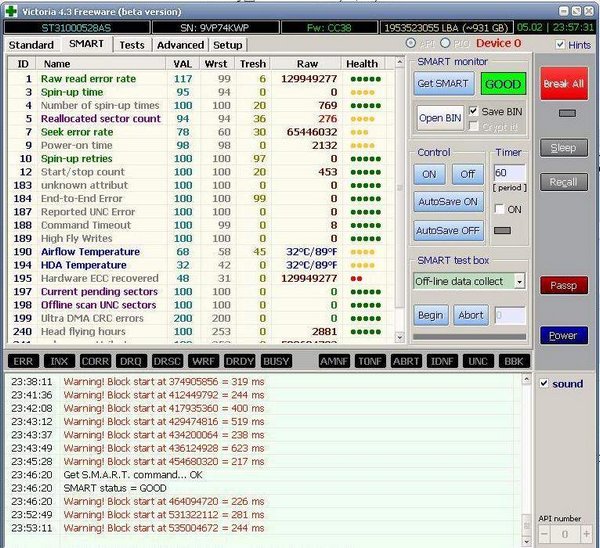Click the BUSY status indicator
The height and width of the screenshot is (548, 600).
click(275, 360)
